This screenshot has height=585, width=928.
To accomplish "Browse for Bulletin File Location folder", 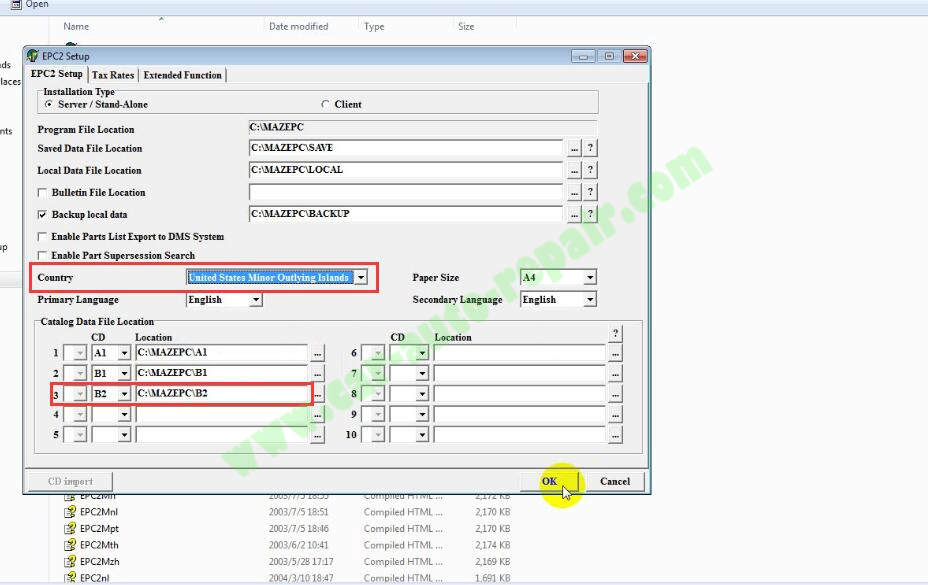I will (574, 192).
